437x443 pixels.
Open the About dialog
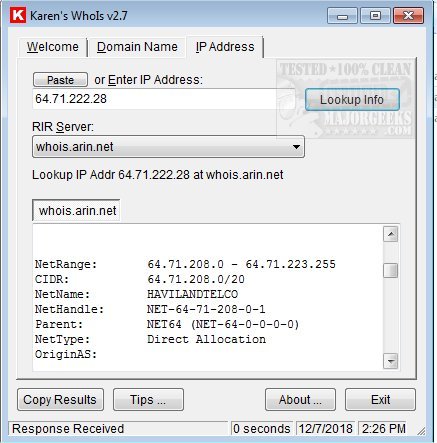tap(300, 399)
